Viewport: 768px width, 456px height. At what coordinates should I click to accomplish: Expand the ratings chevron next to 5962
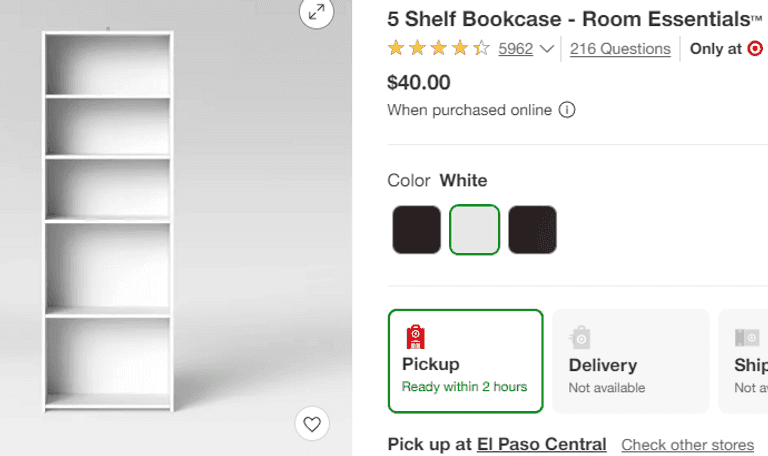(x=547, y=49)
